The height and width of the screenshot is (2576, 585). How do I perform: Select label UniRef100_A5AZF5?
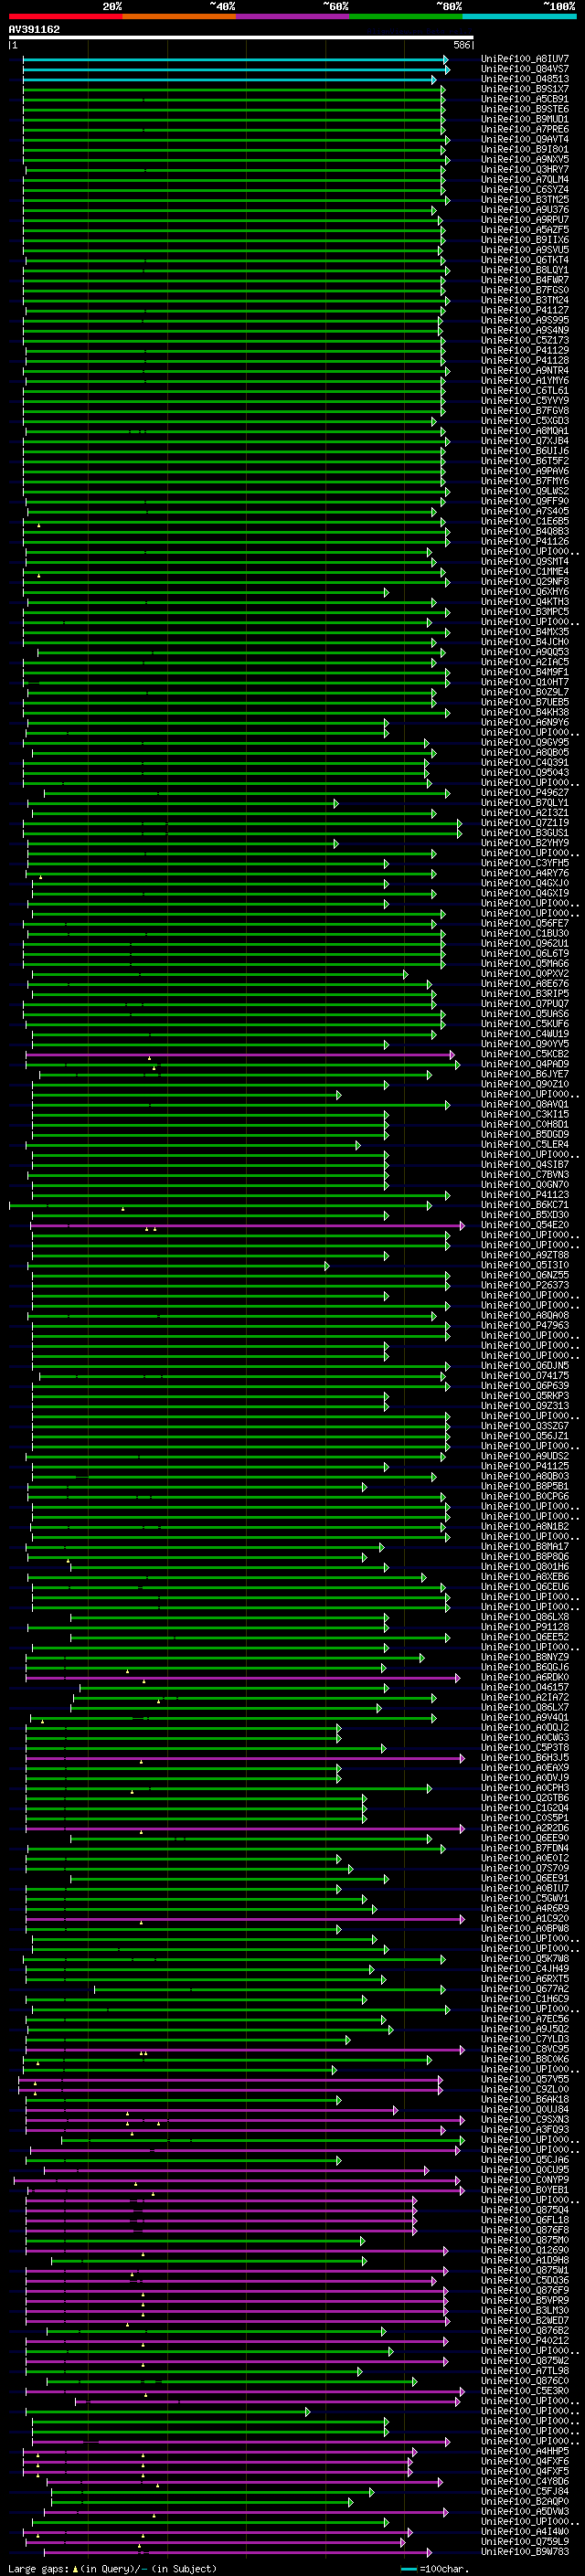tap(524, 230)
